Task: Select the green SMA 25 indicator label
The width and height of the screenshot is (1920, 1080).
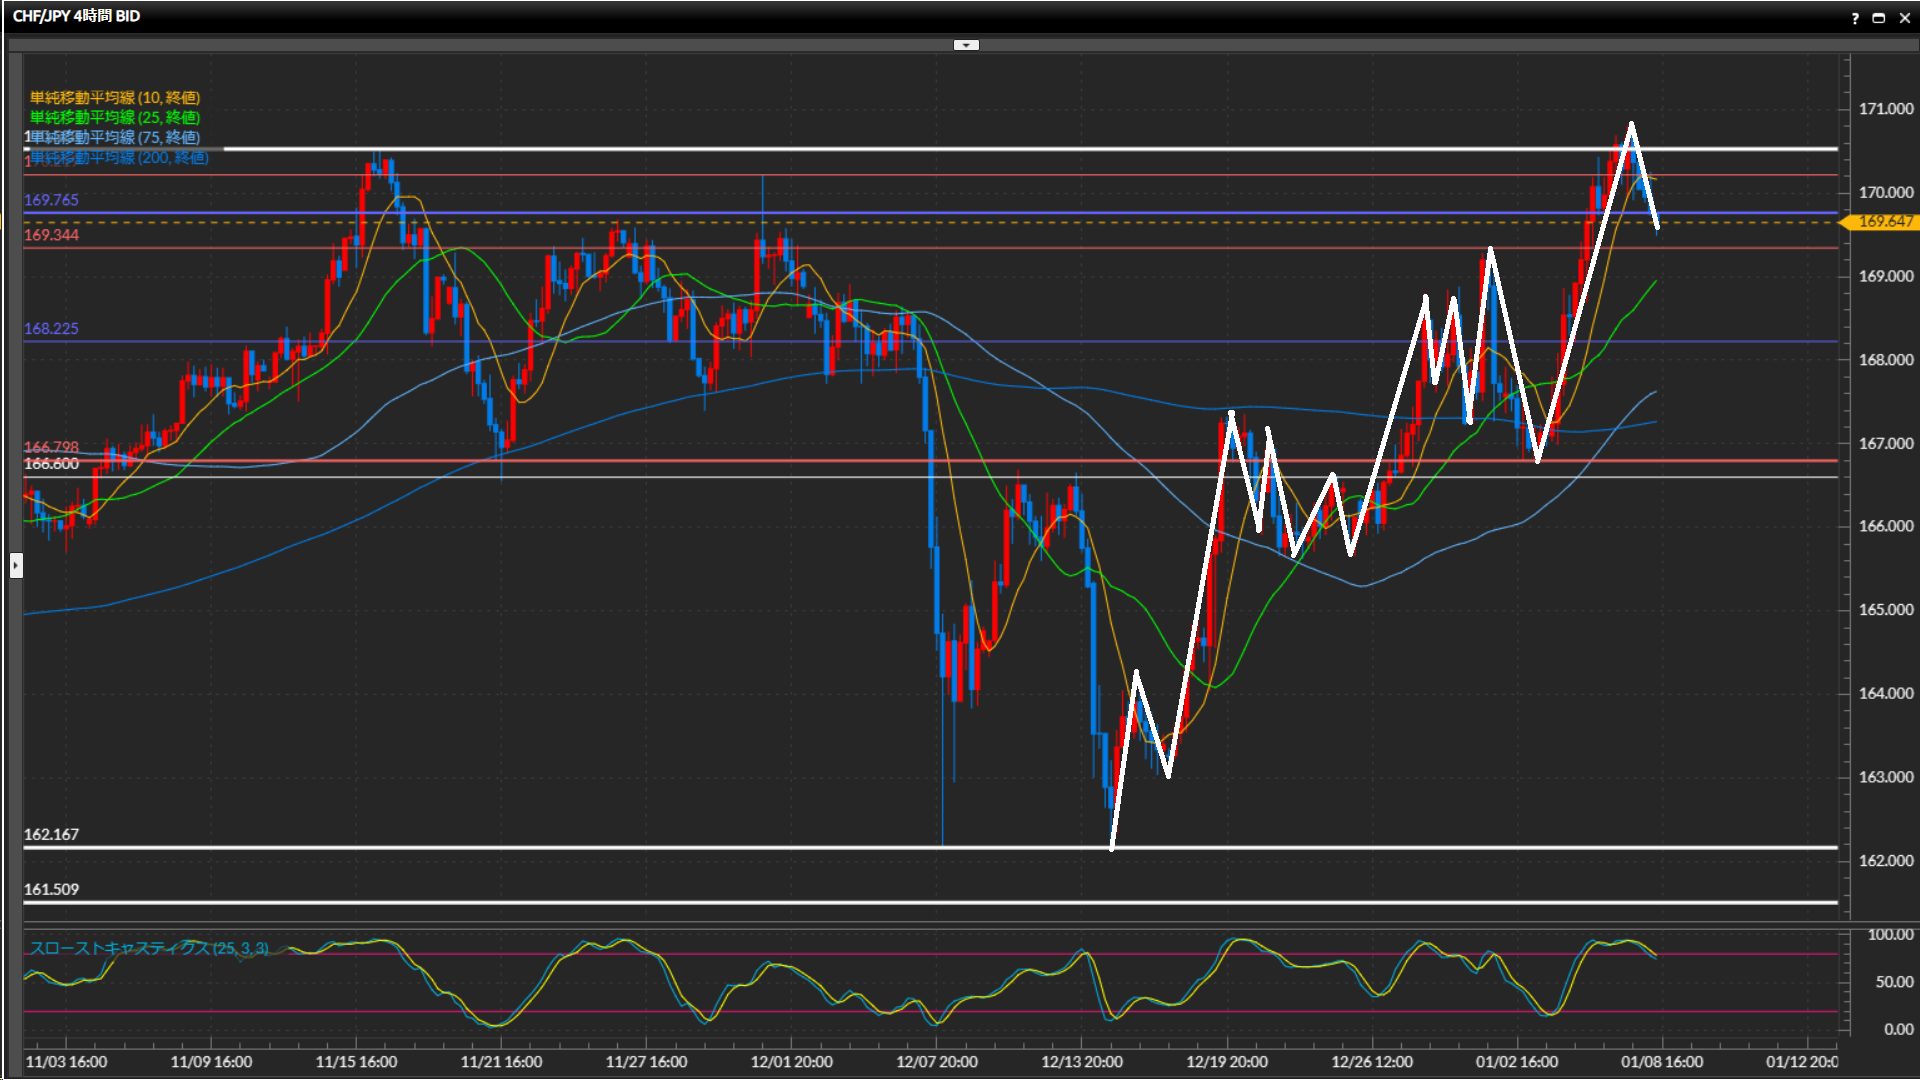Action: (x=115, y=117)
